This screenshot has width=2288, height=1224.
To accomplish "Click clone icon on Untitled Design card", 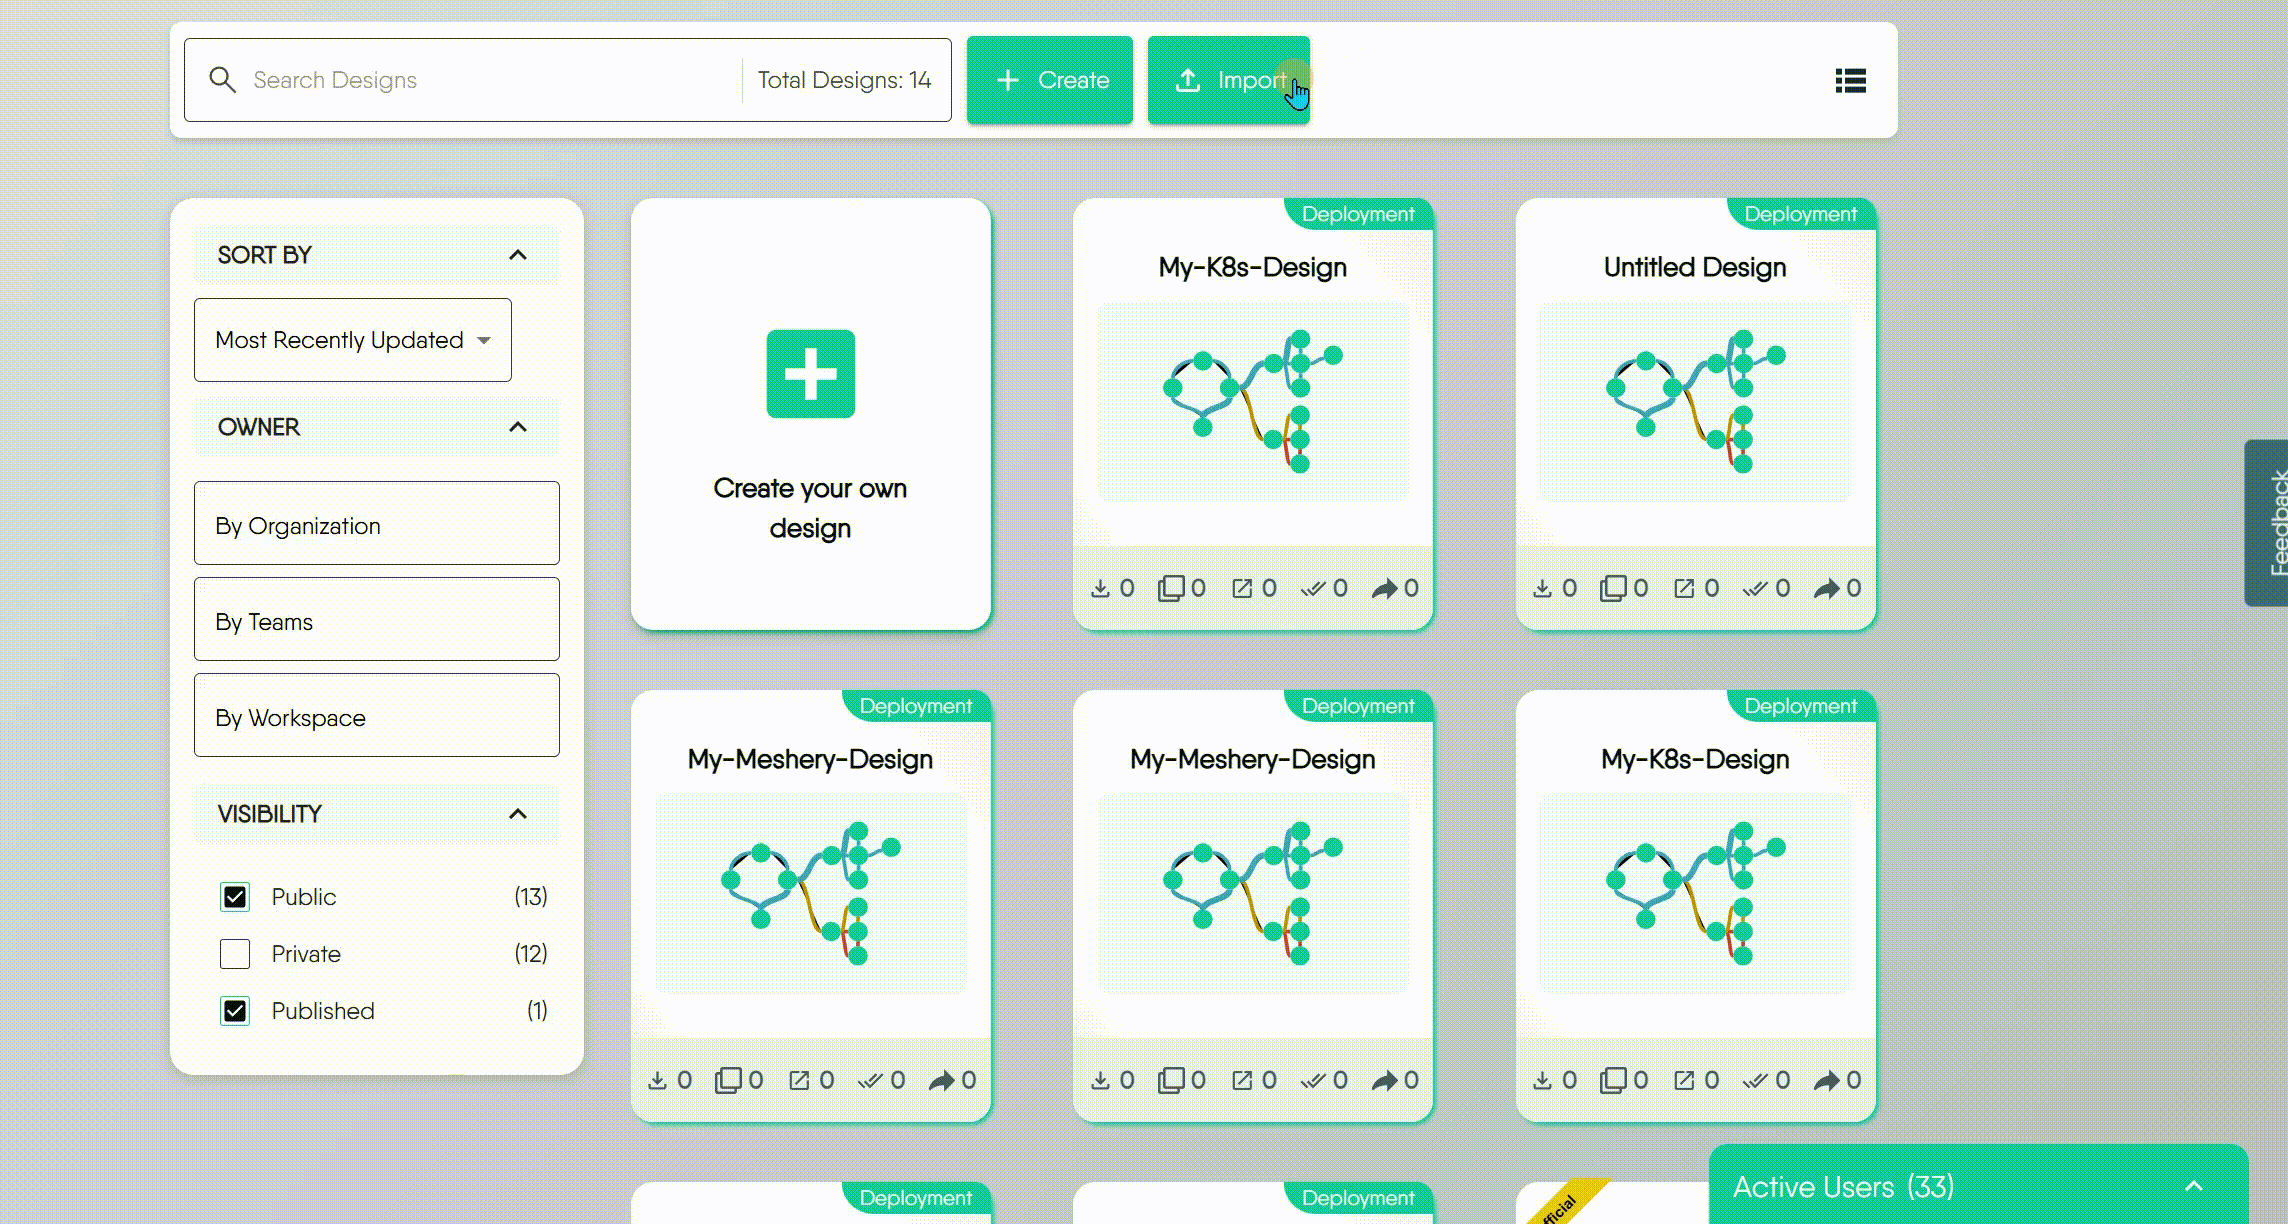I will coord(1612,588).
